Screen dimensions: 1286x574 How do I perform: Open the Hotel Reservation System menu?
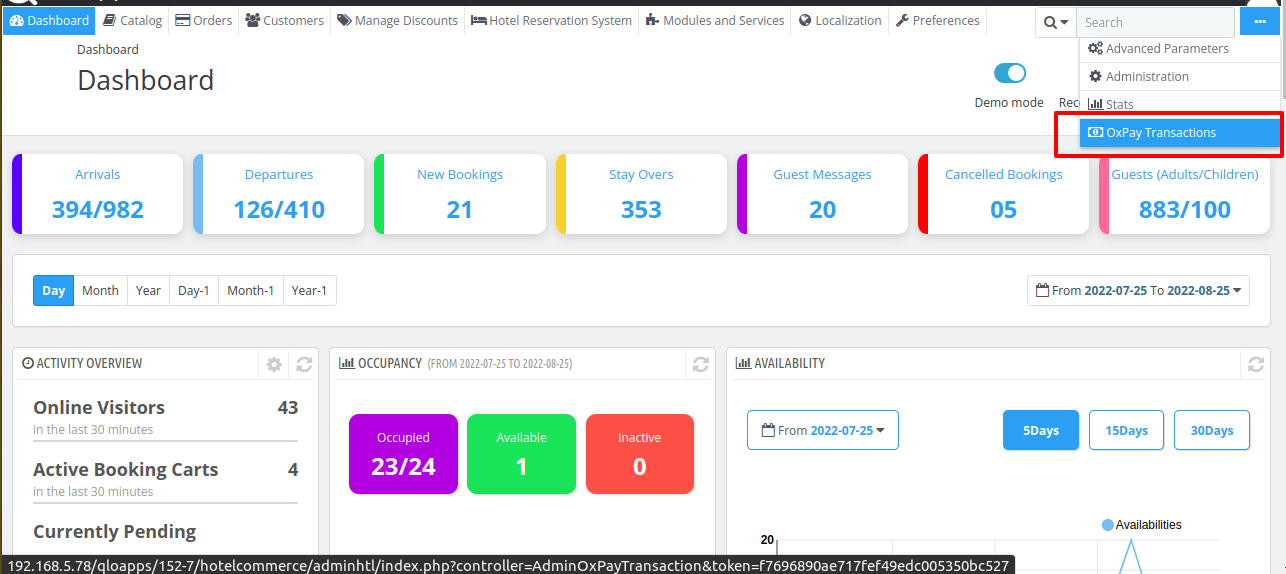pos(551,20)
